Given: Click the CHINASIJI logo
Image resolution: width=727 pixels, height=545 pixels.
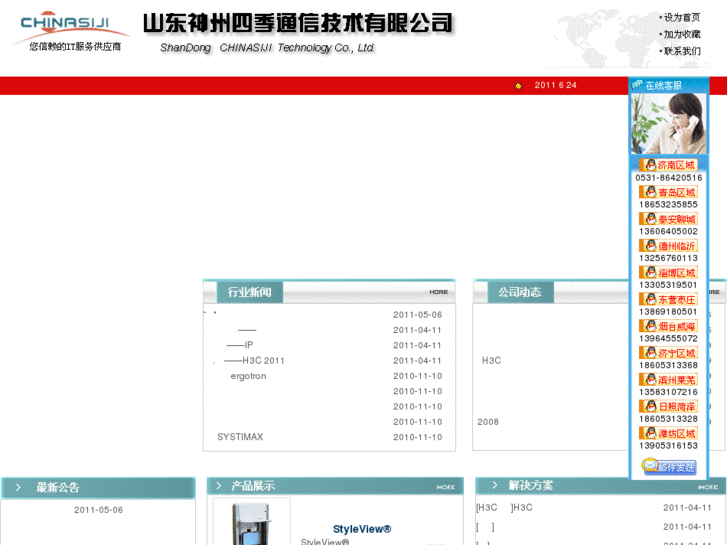Looking at the screenshot, I should [x=70, y=31].
